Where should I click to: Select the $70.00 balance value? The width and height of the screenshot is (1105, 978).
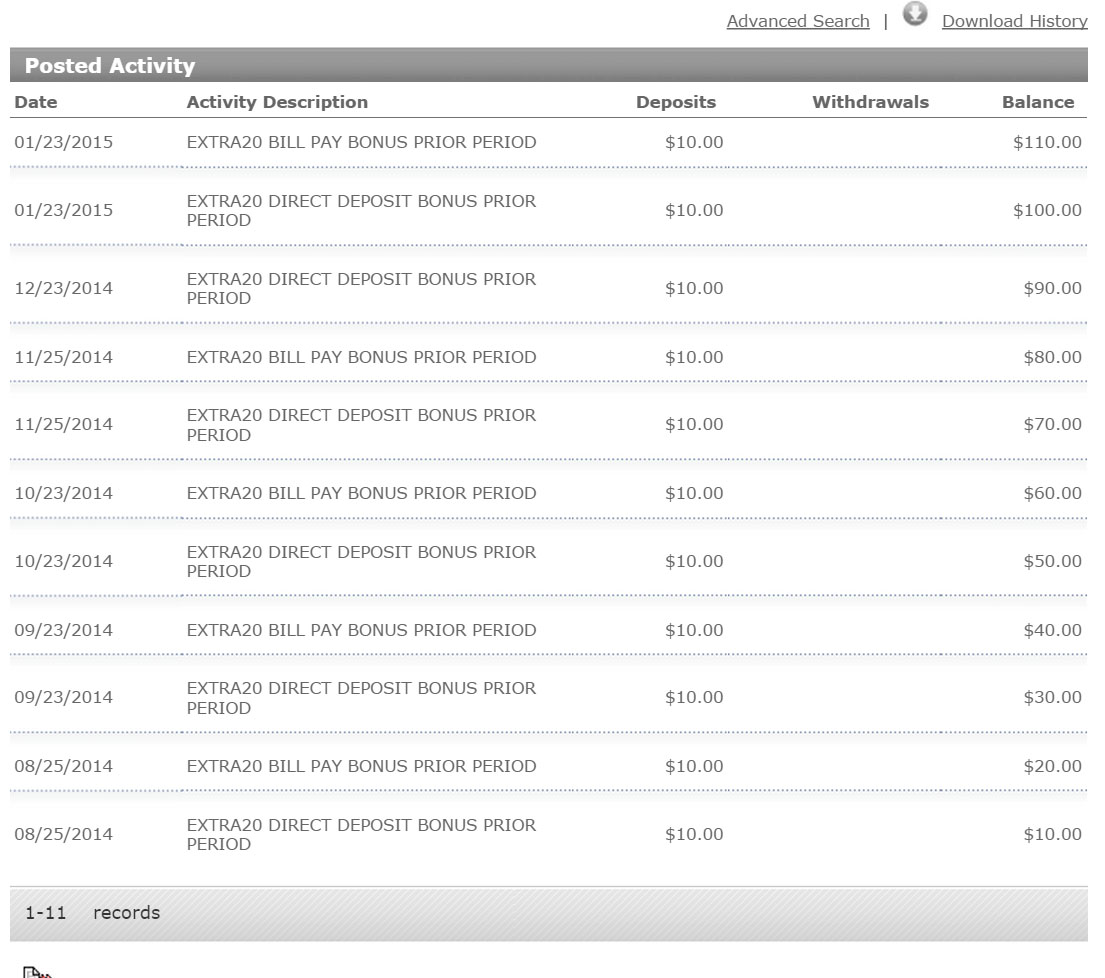tap(1053, 424)
